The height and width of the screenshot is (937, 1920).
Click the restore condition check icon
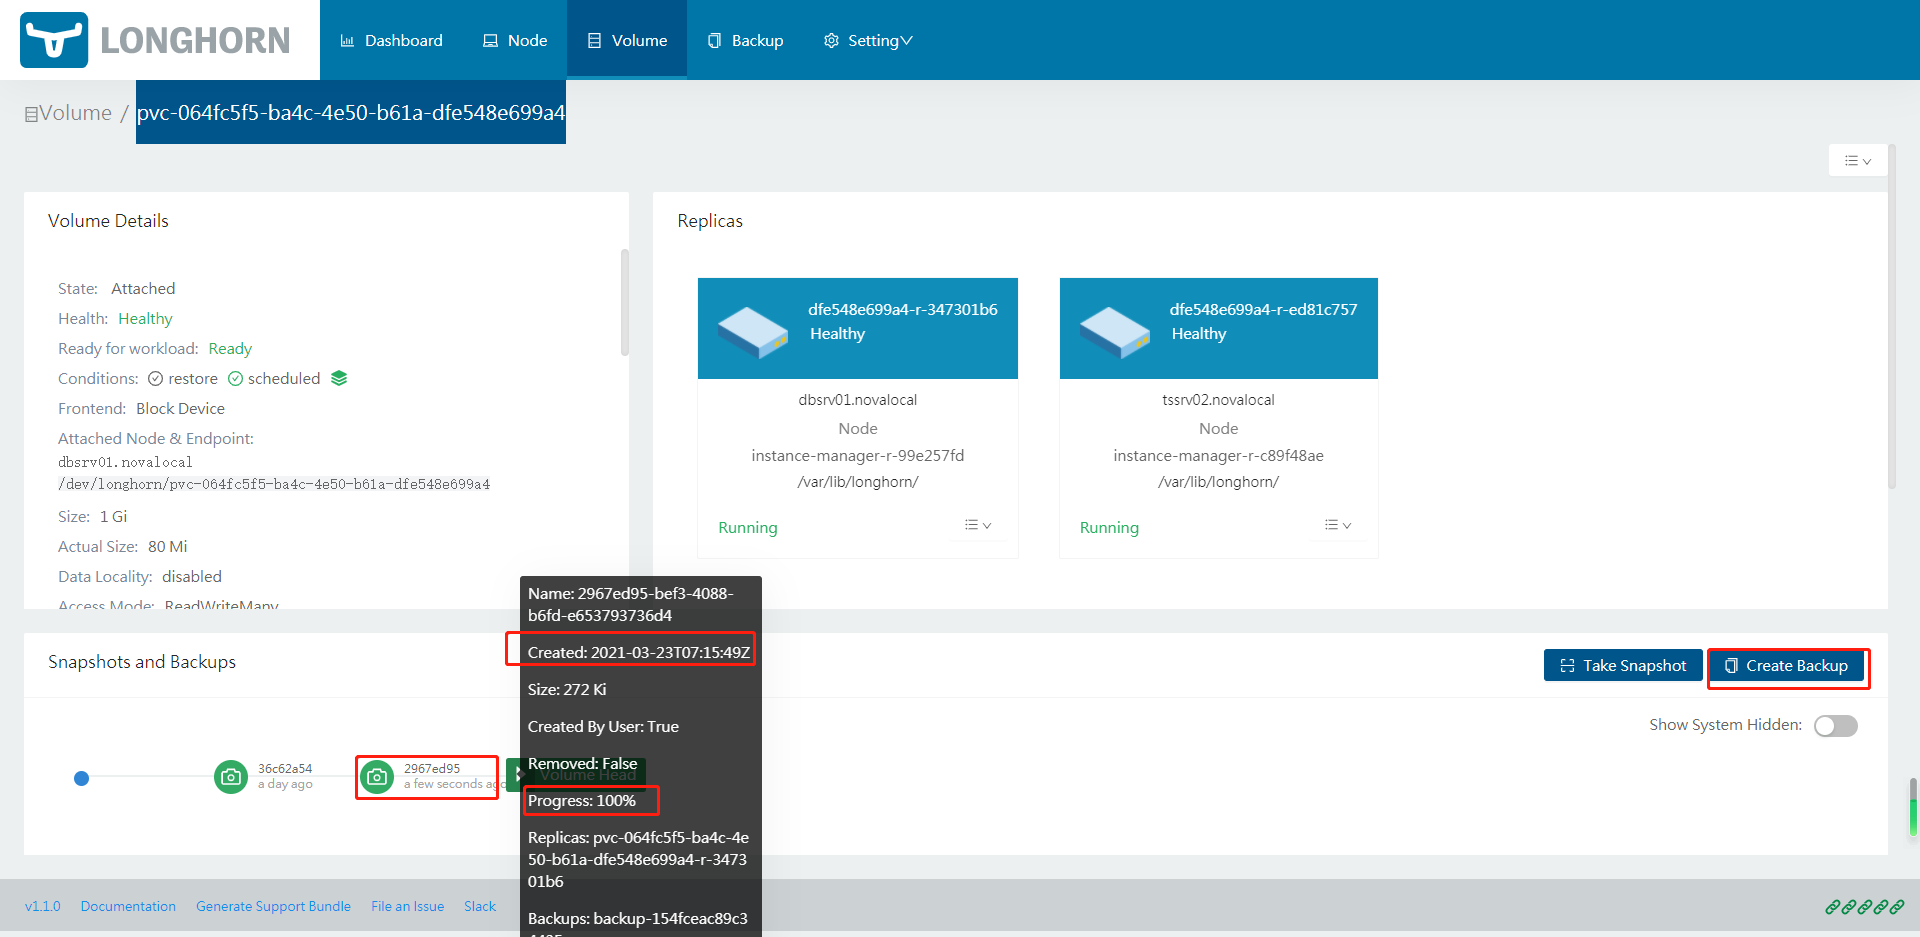(x=156, y=379)
